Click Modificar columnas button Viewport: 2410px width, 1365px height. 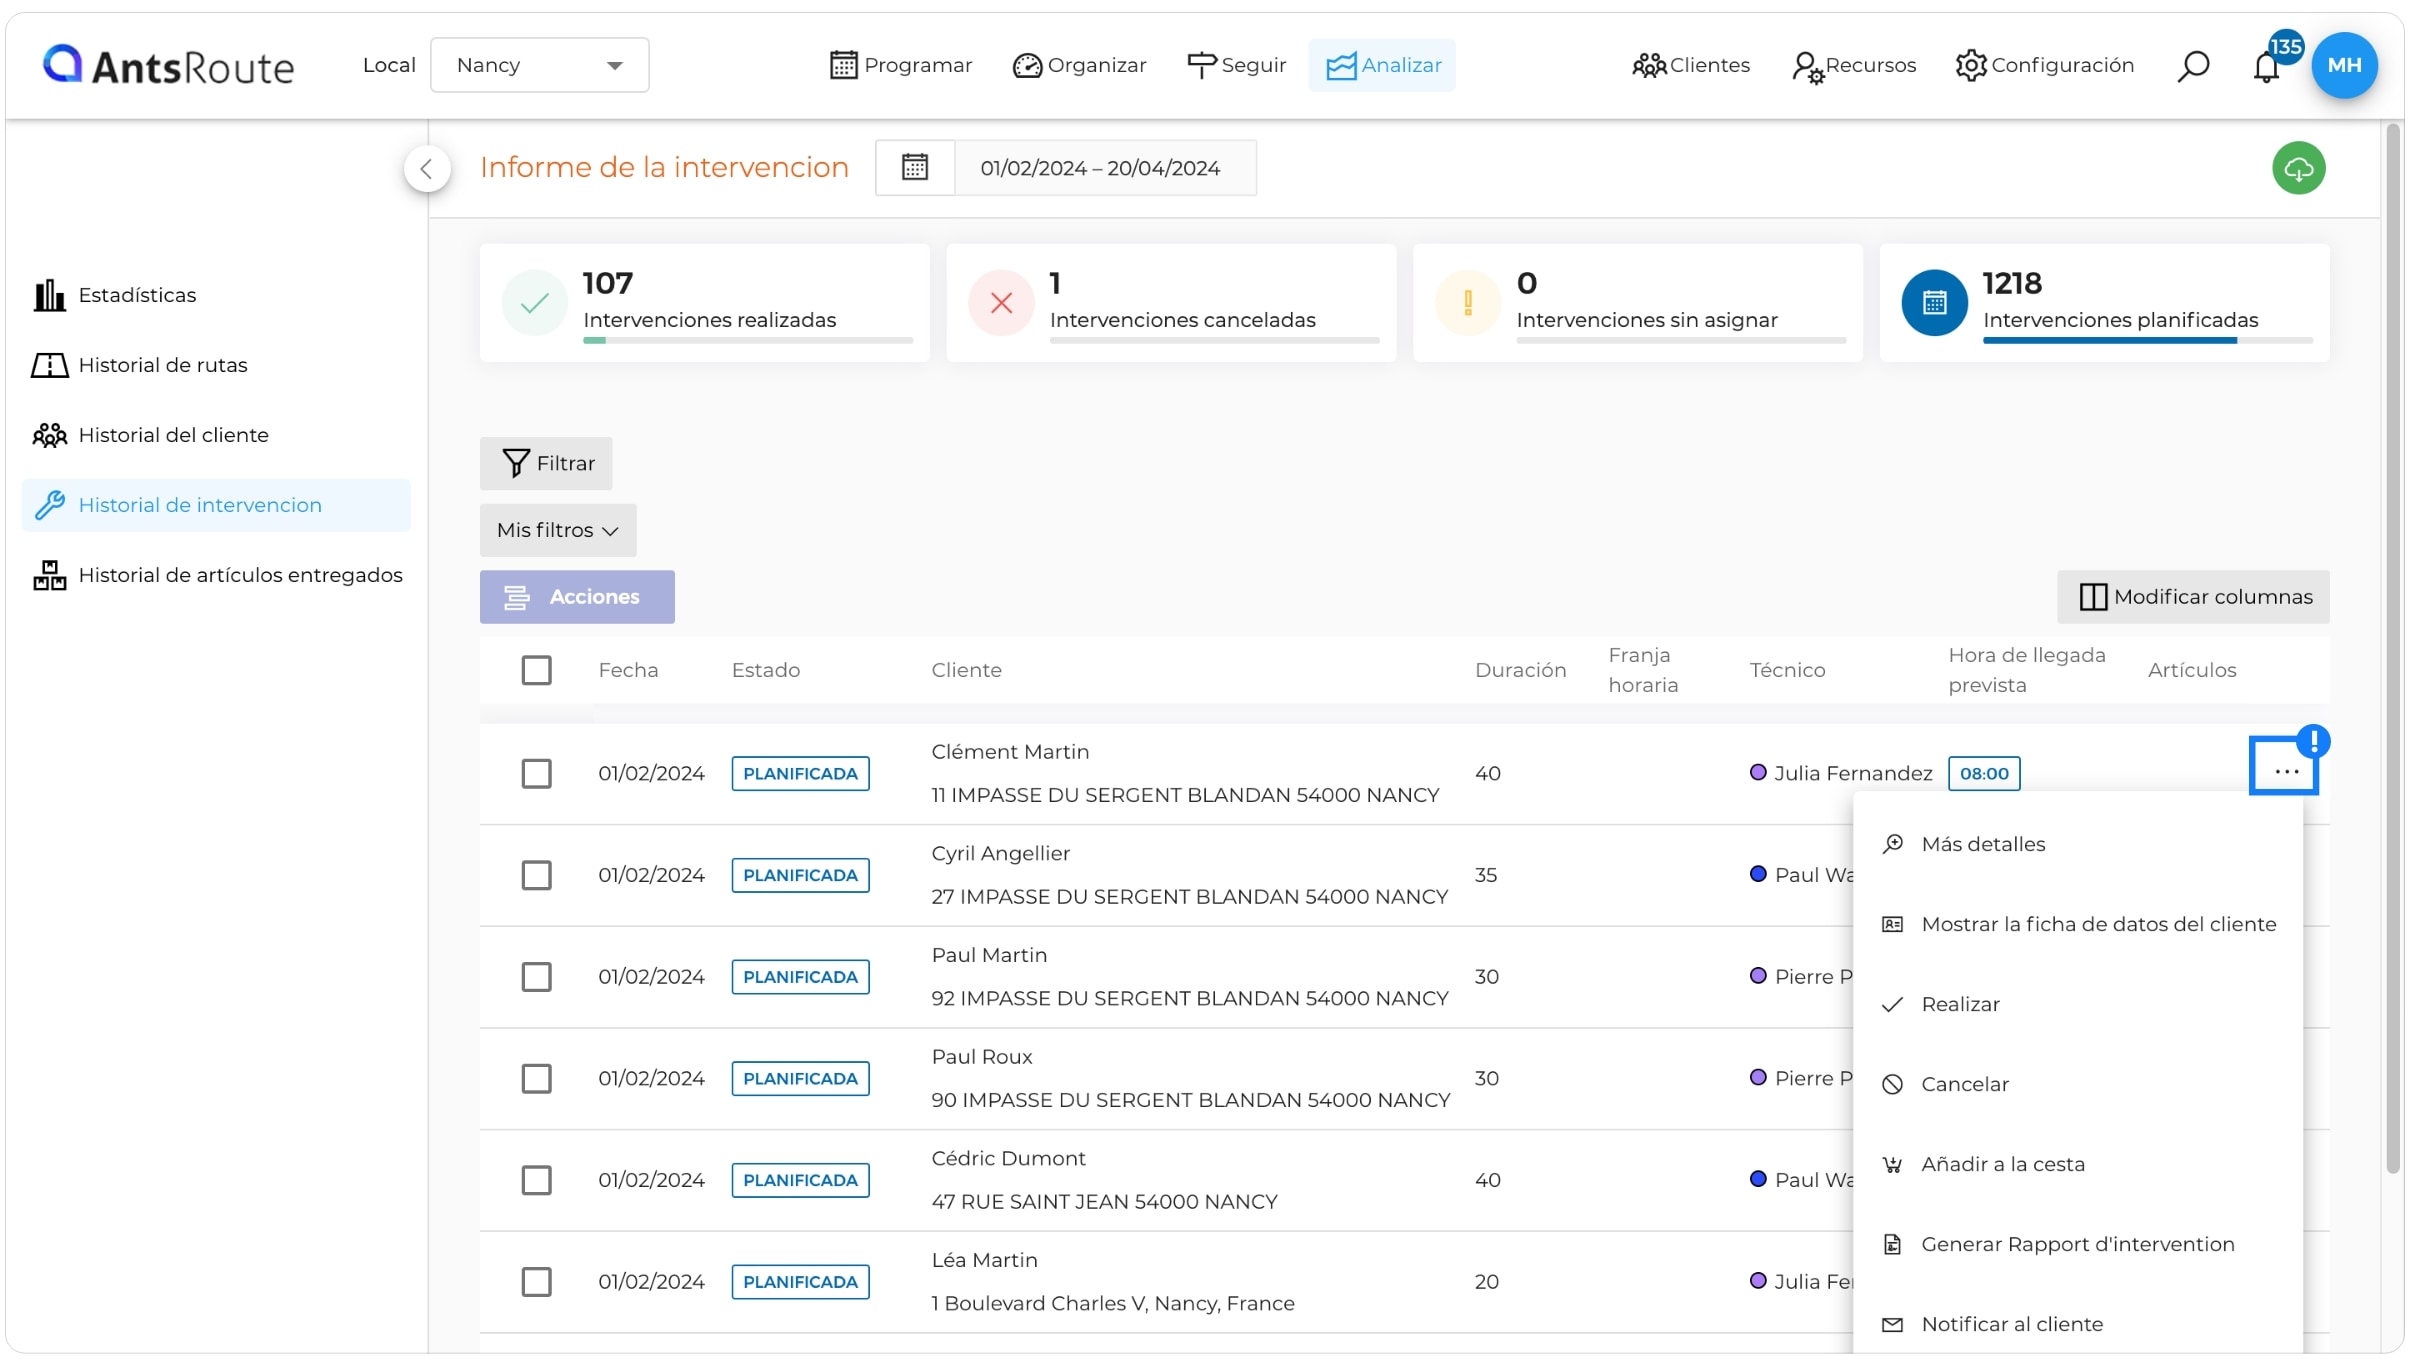point(2193,597)
